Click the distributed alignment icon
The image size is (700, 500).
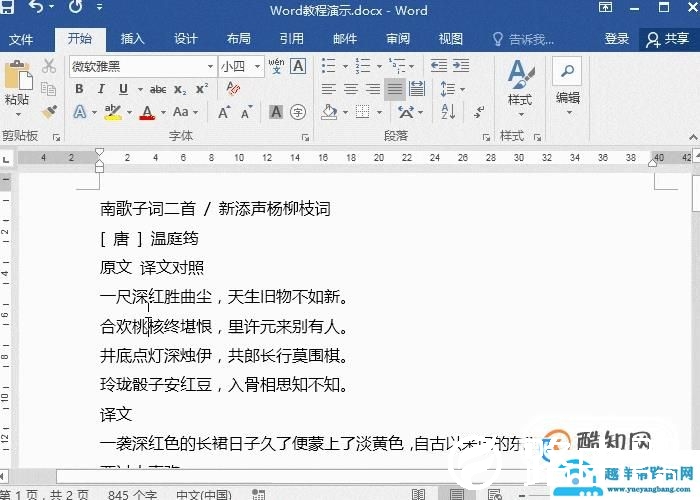417,88
